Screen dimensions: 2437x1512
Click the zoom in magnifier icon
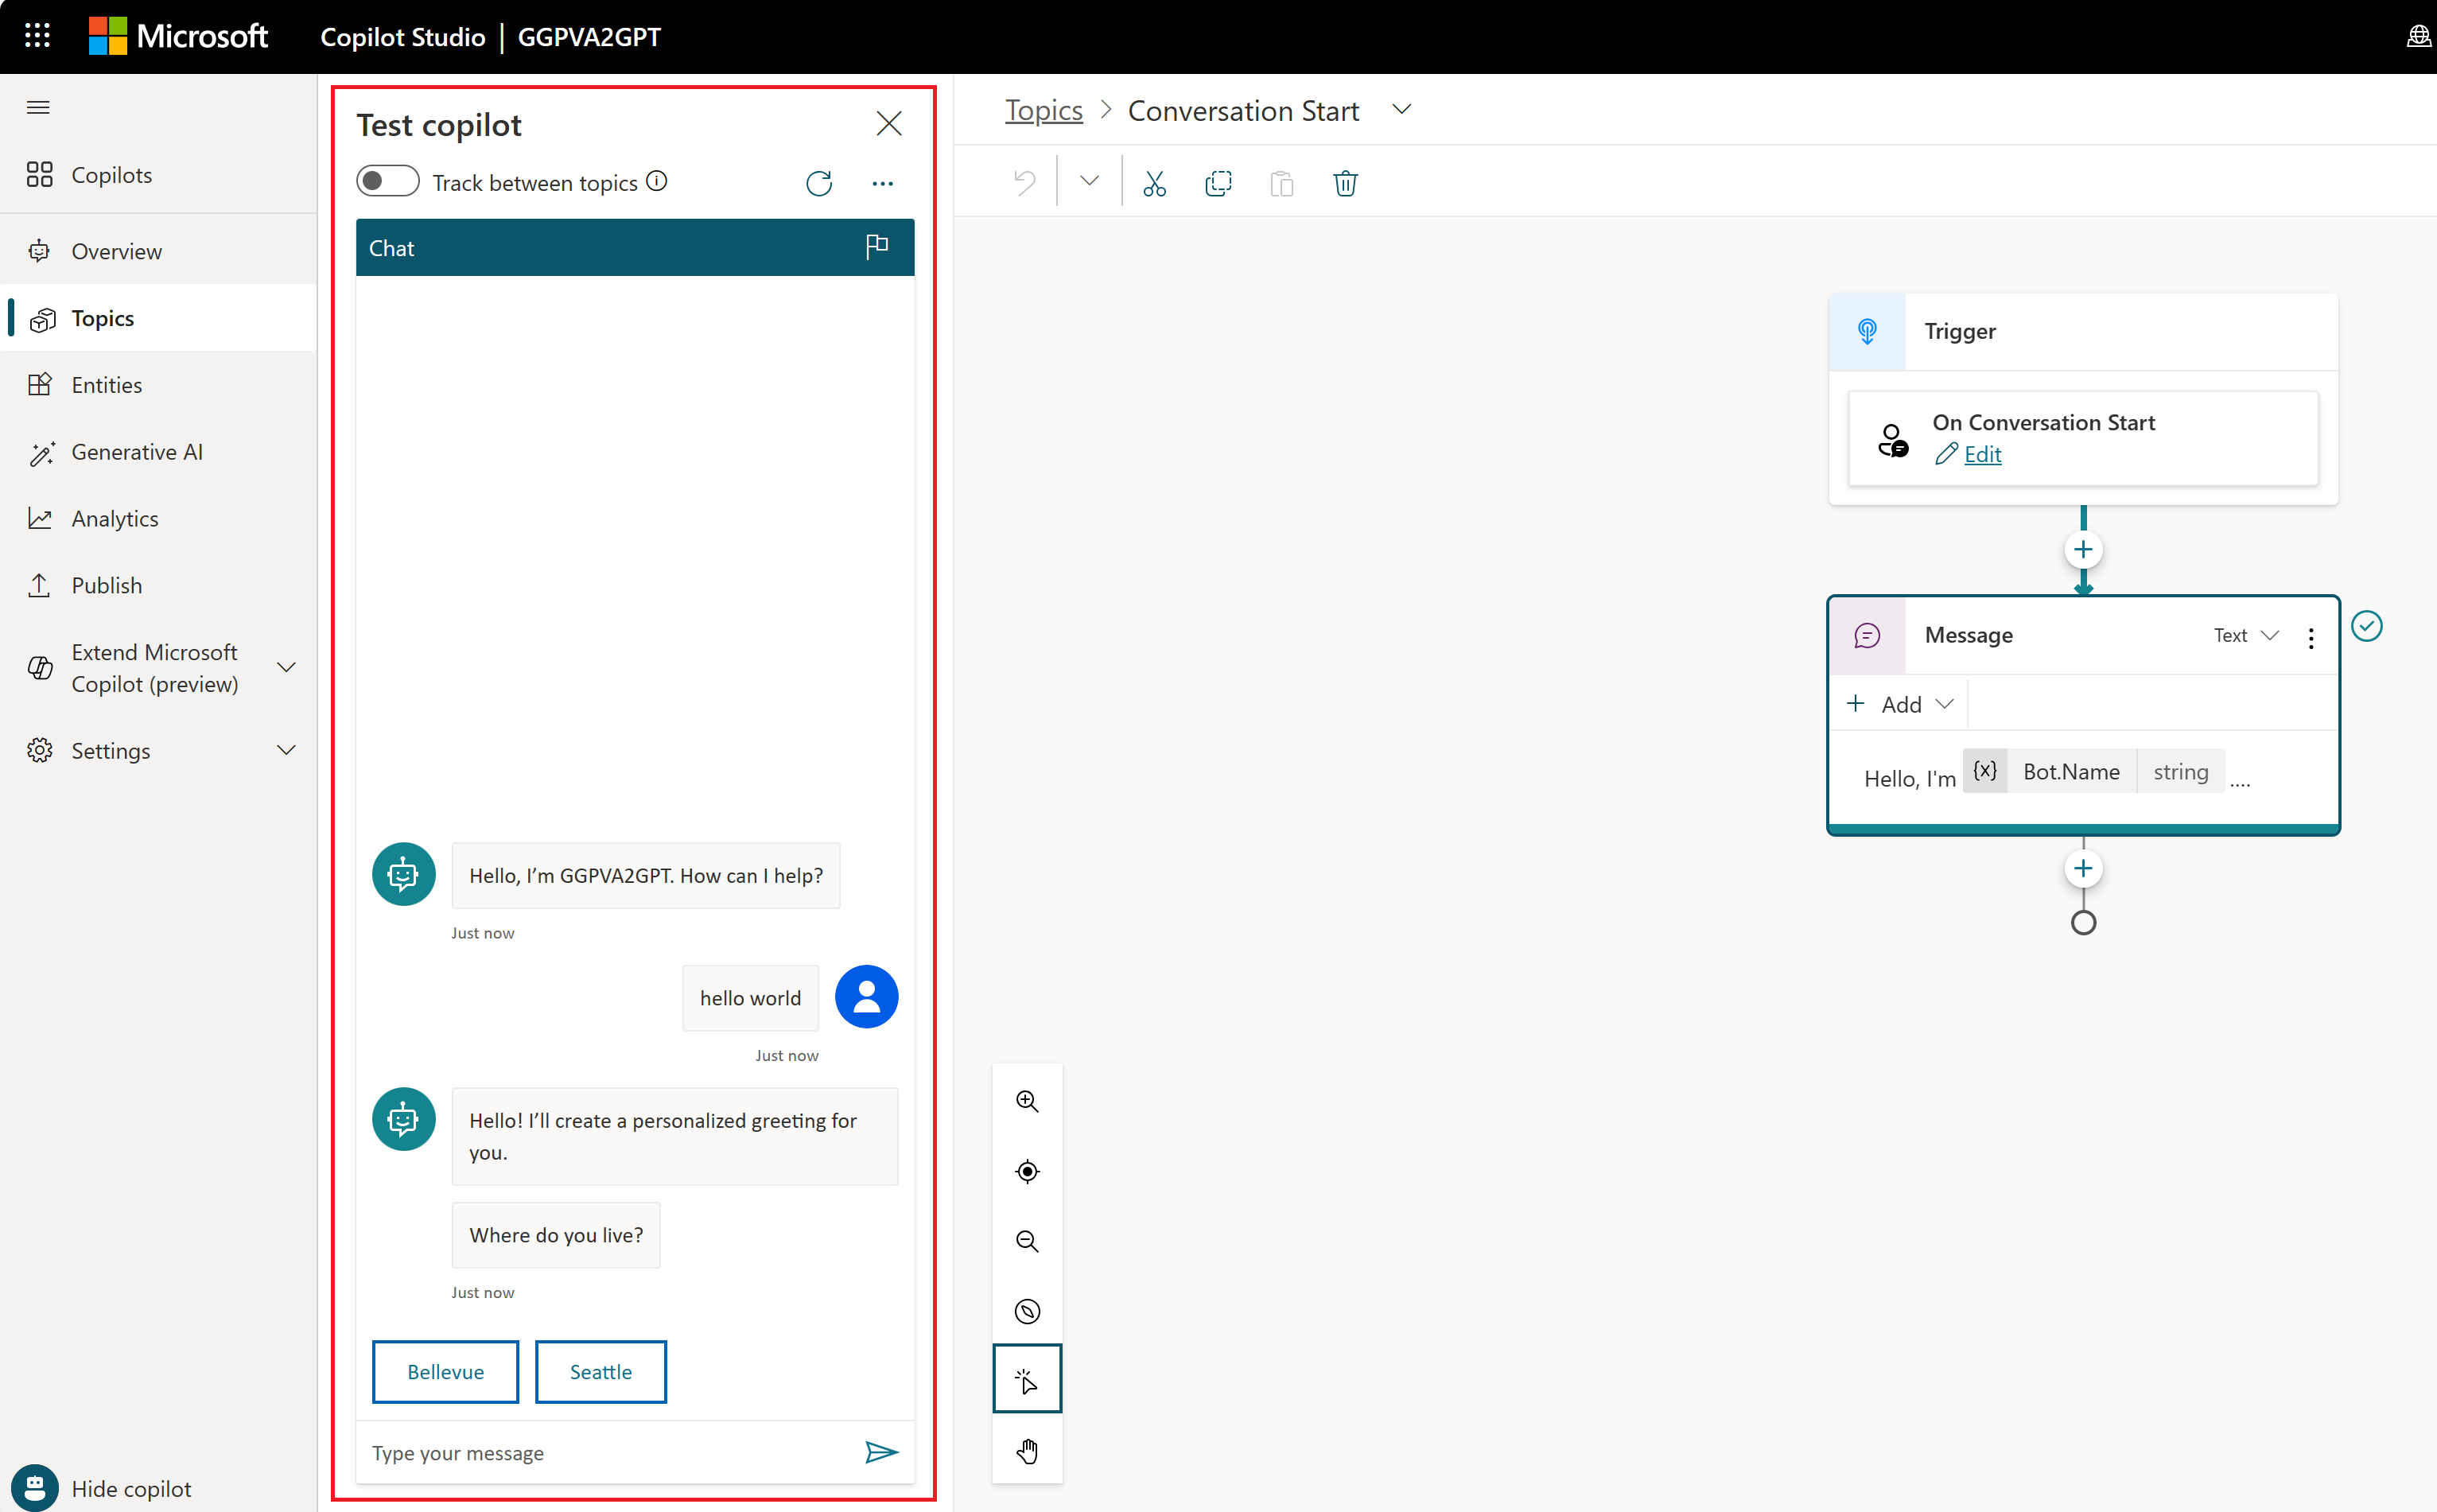point(1026,1101)
